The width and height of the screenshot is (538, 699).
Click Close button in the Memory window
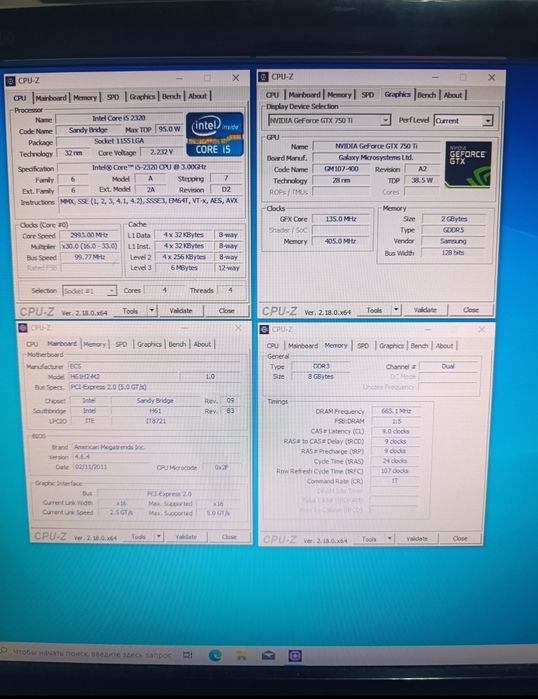460,539
